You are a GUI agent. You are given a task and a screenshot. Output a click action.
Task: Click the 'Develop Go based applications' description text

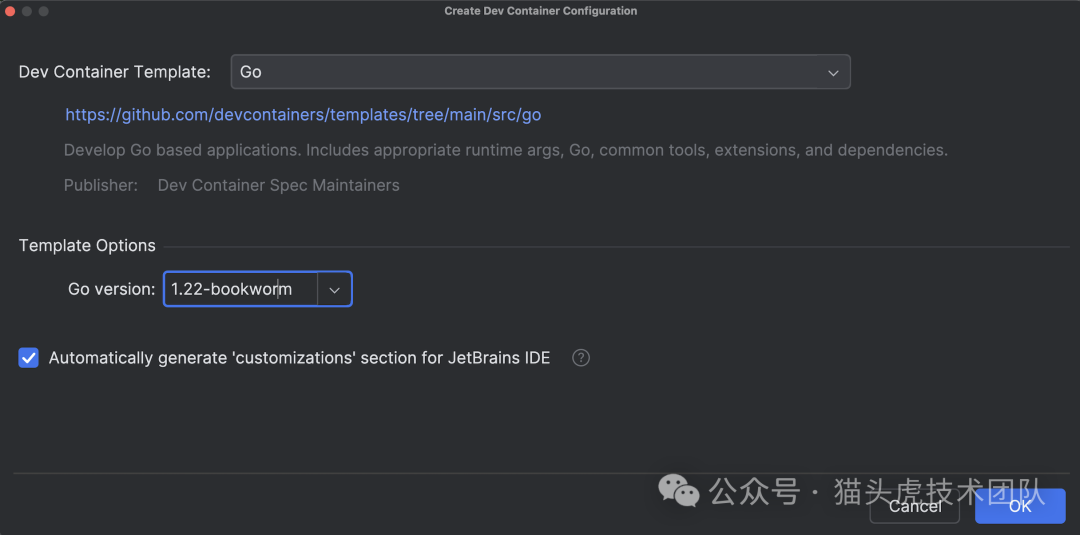[505, 150]
